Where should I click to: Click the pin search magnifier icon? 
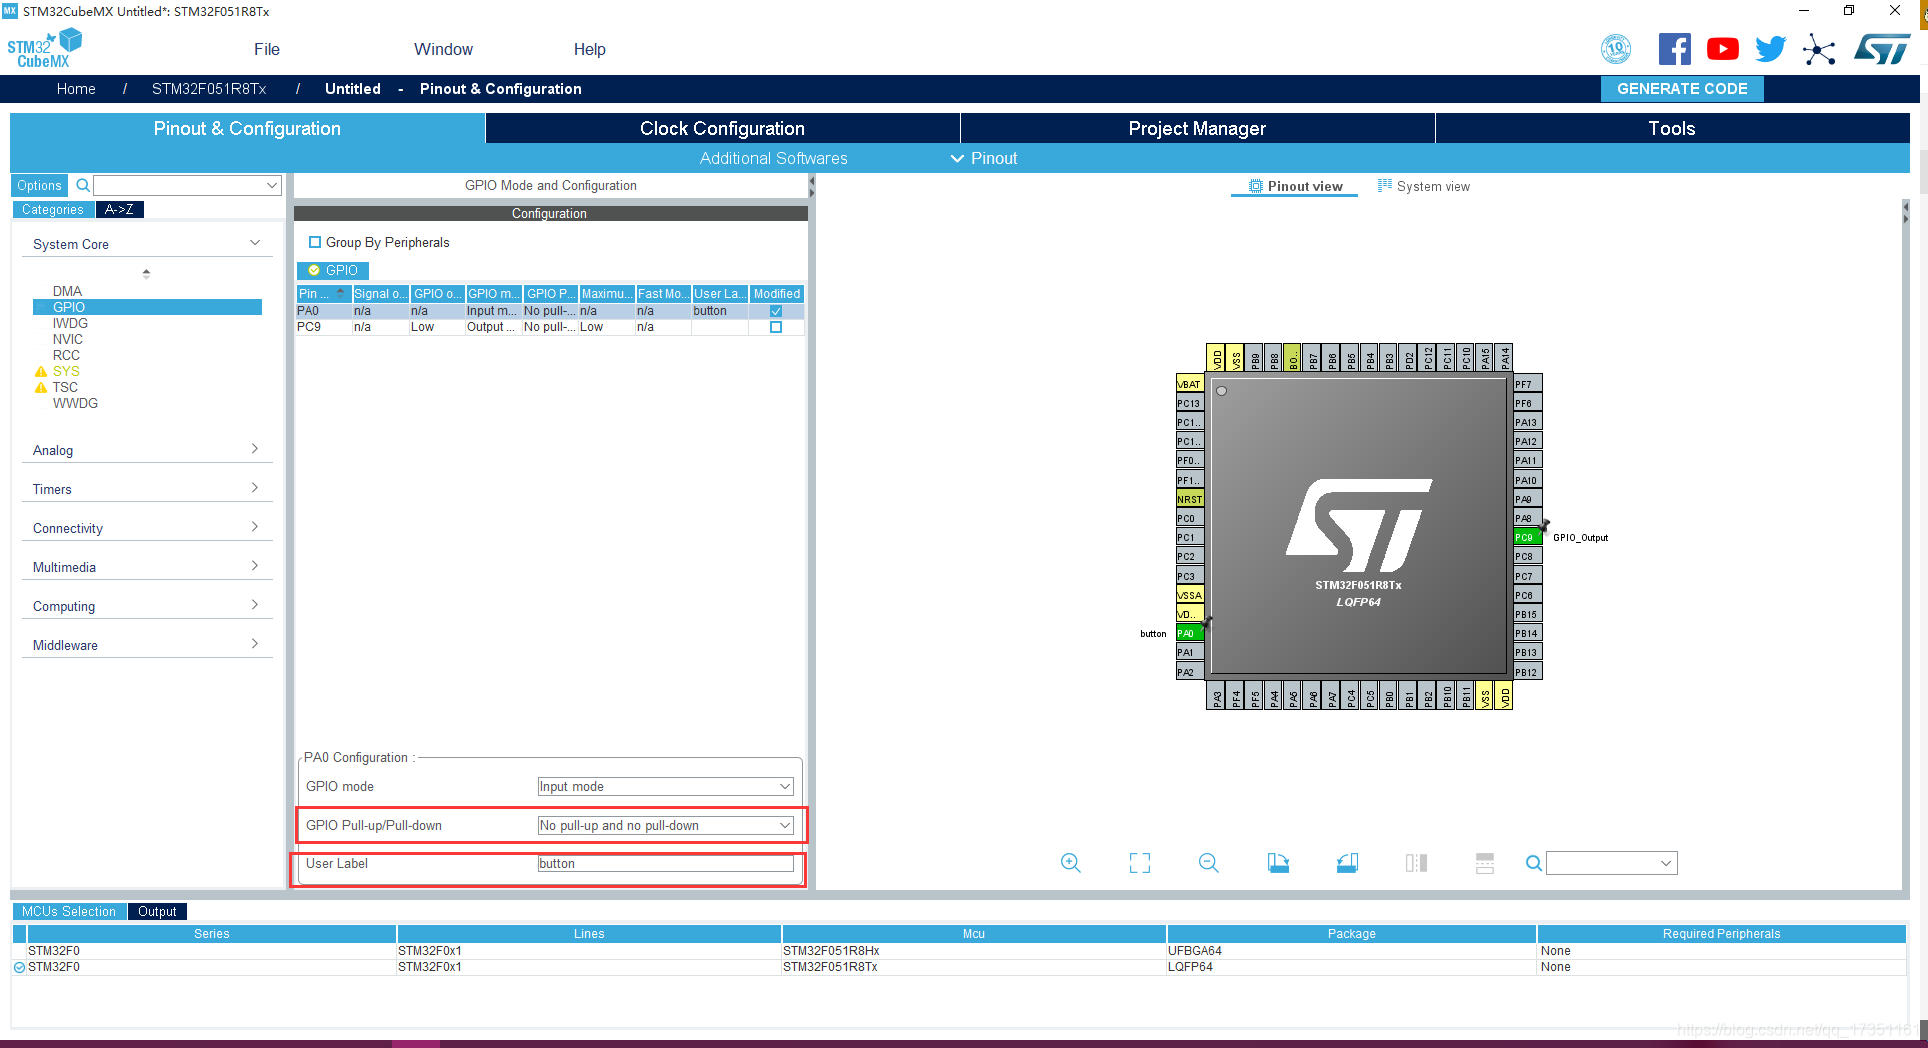coord(1533,863)
